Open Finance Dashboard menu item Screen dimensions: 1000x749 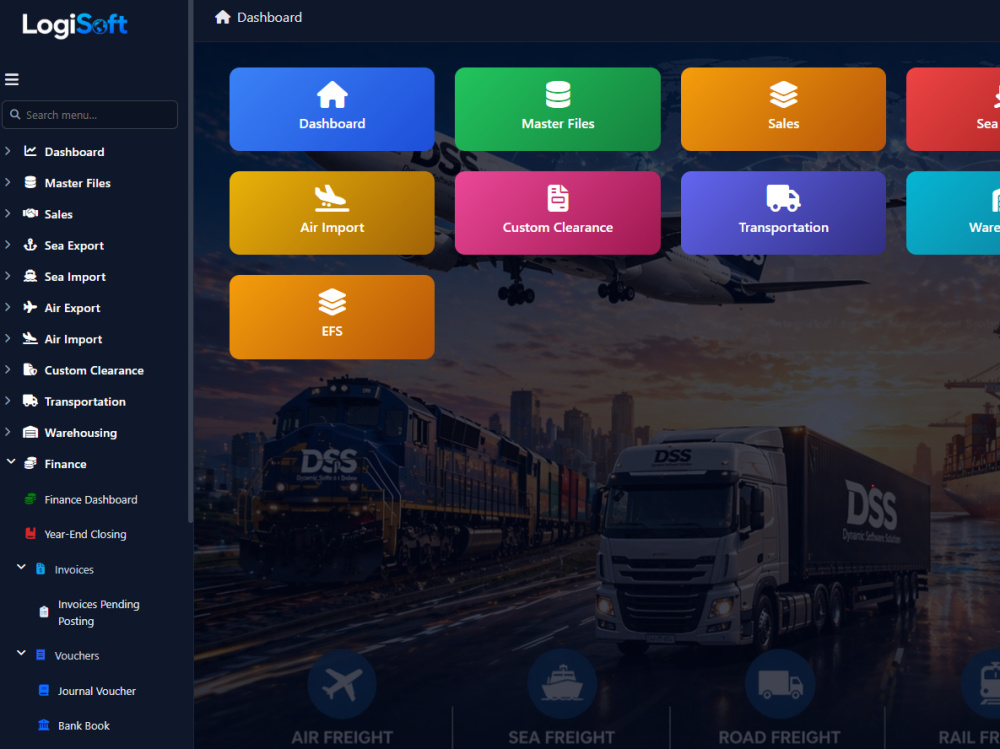coord(91,500)
